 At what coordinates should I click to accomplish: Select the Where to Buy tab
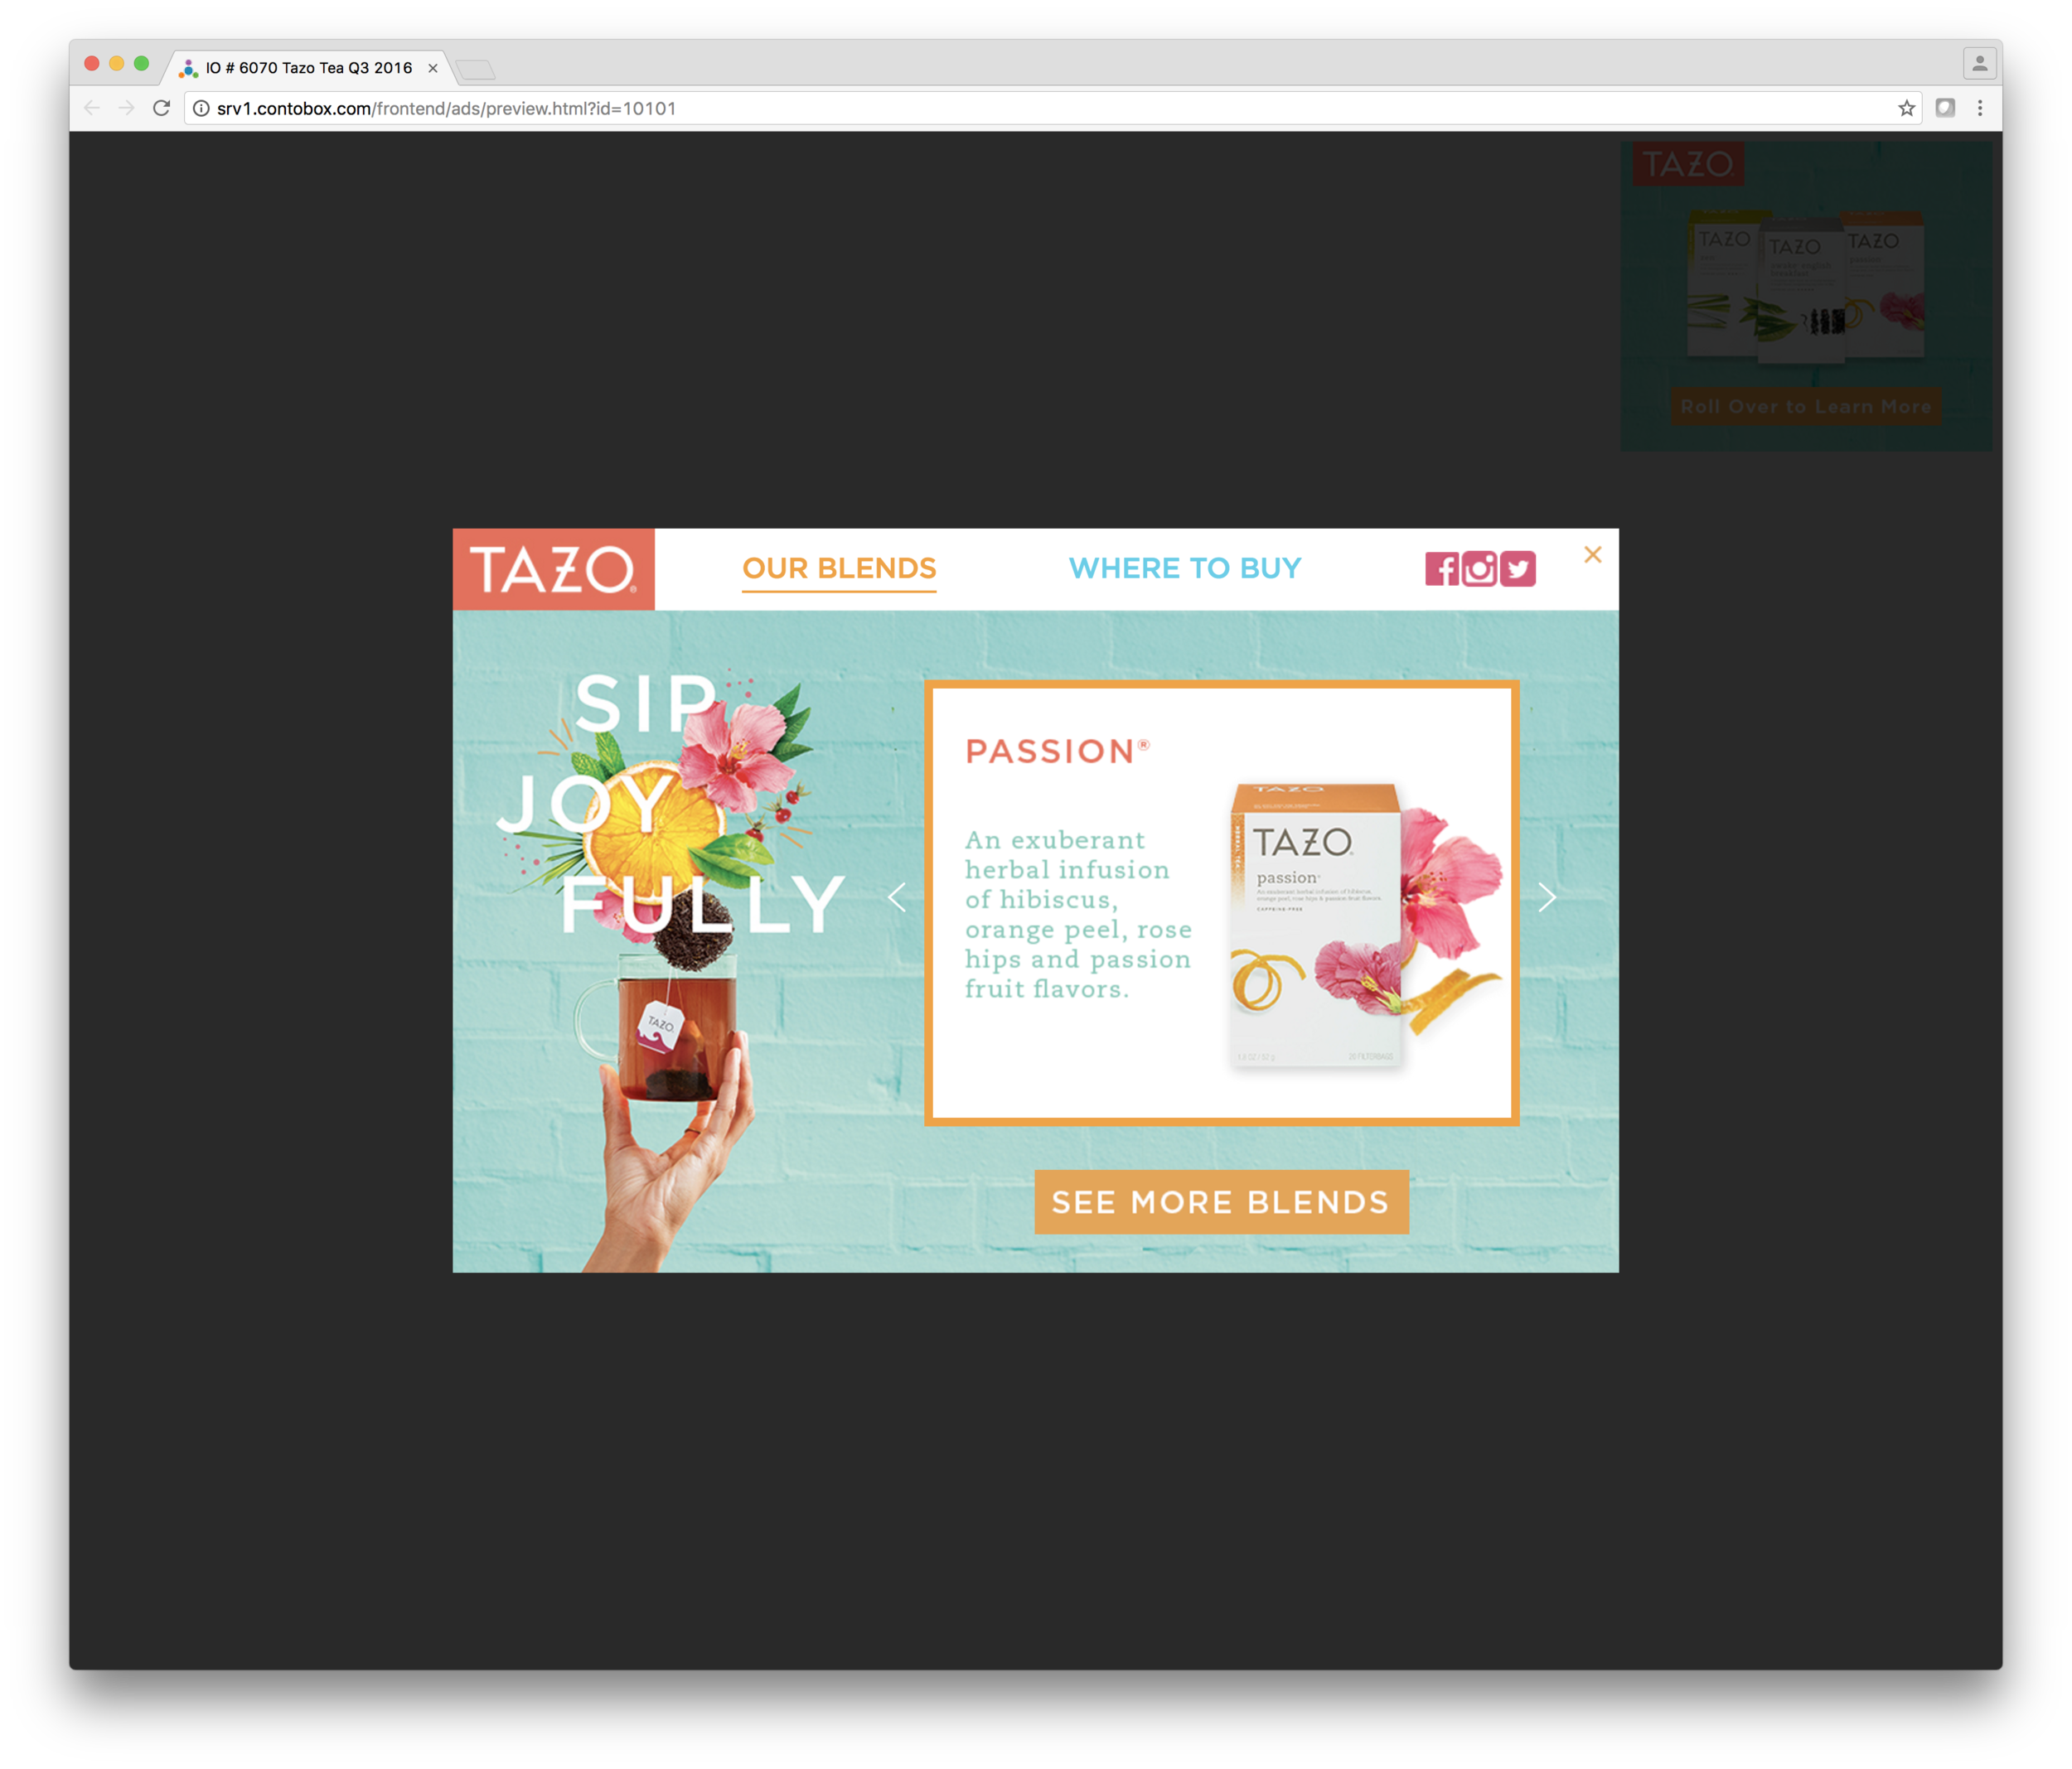tap(1185, 569)
